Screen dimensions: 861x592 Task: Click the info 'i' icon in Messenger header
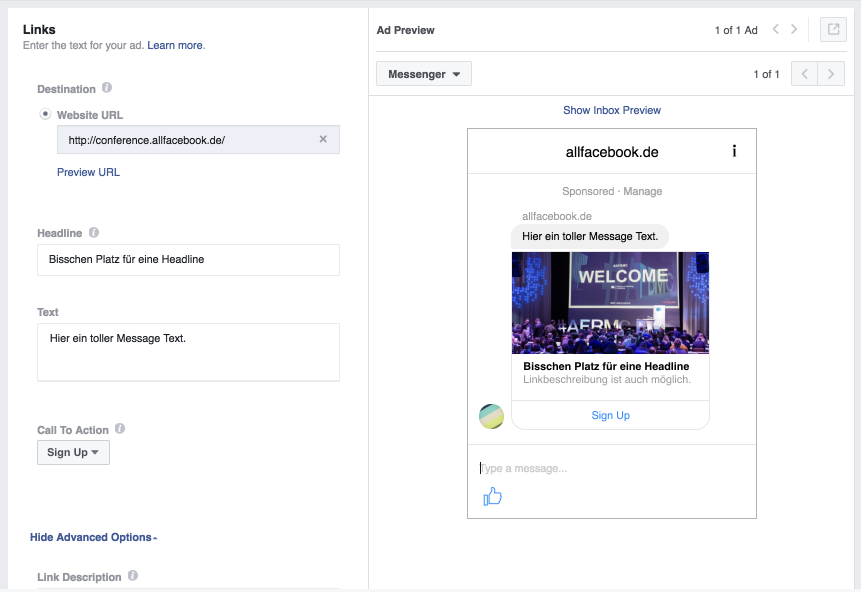(x=734, y=151)
